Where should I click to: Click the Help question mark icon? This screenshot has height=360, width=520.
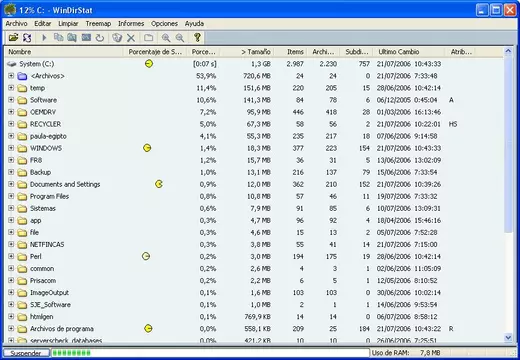(x=197, y=37)
